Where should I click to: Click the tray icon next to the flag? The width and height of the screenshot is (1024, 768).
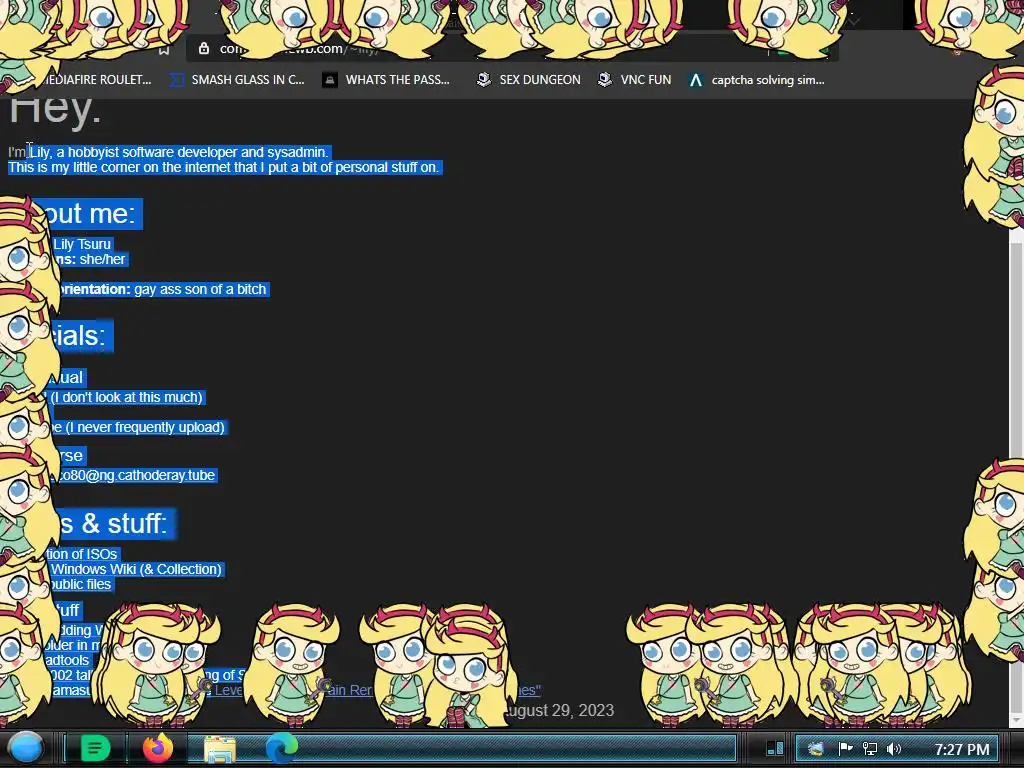click(x=816, y=749)
